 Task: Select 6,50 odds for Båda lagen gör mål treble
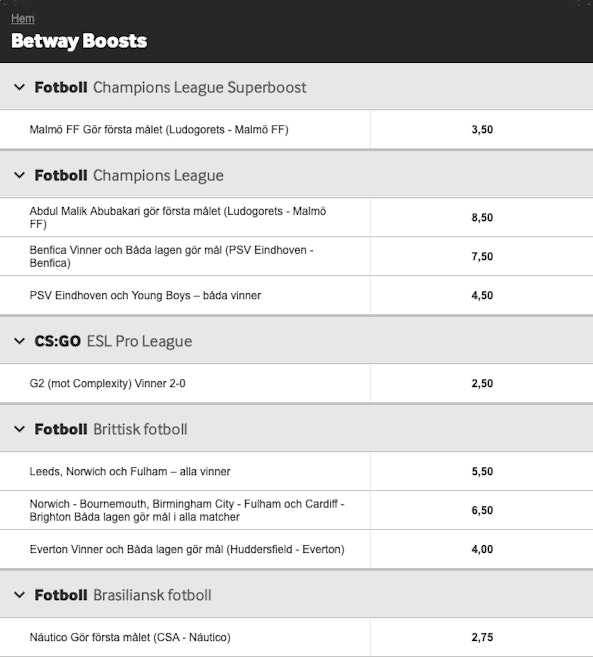(x=482, y=510)
